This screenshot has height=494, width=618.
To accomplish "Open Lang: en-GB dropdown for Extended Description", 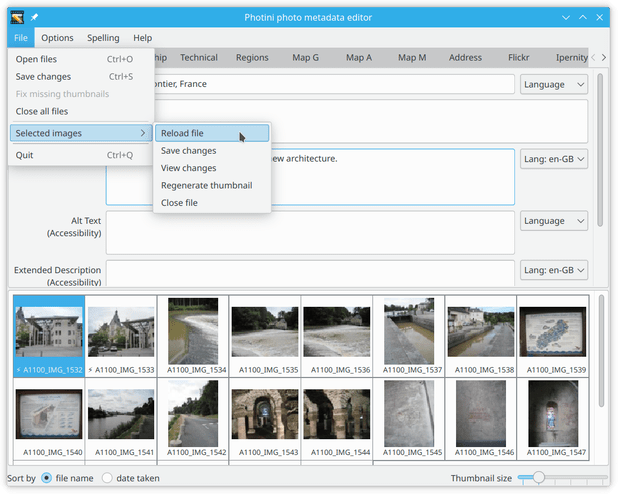I will 554,270.
